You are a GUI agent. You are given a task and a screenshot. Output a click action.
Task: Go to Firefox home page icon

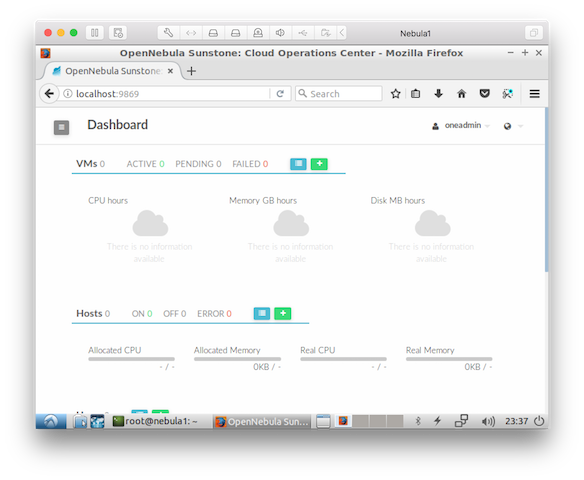[x=461, y=94]
